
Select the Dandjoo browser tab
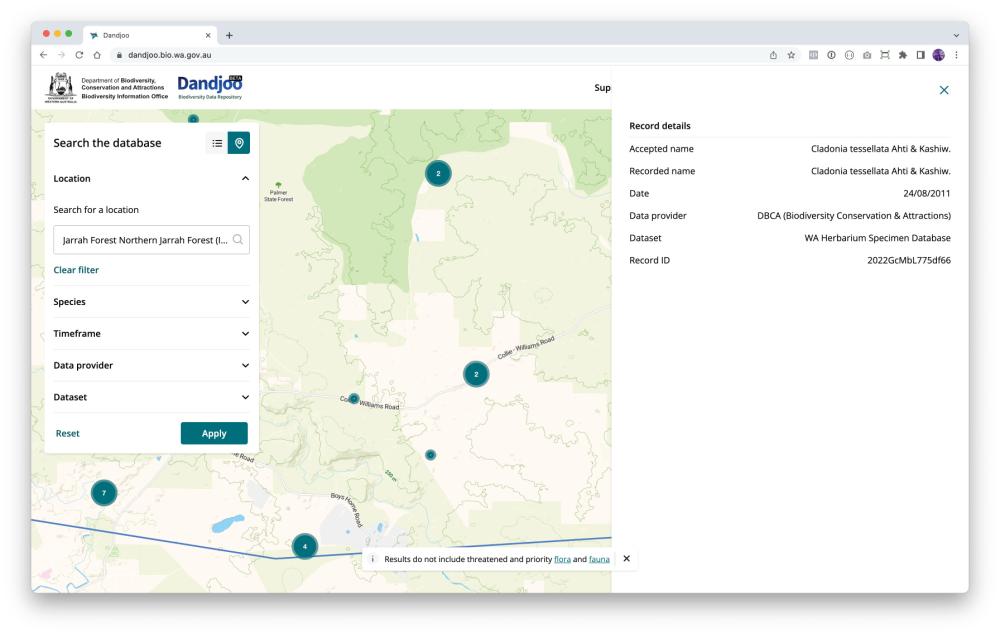151,35
